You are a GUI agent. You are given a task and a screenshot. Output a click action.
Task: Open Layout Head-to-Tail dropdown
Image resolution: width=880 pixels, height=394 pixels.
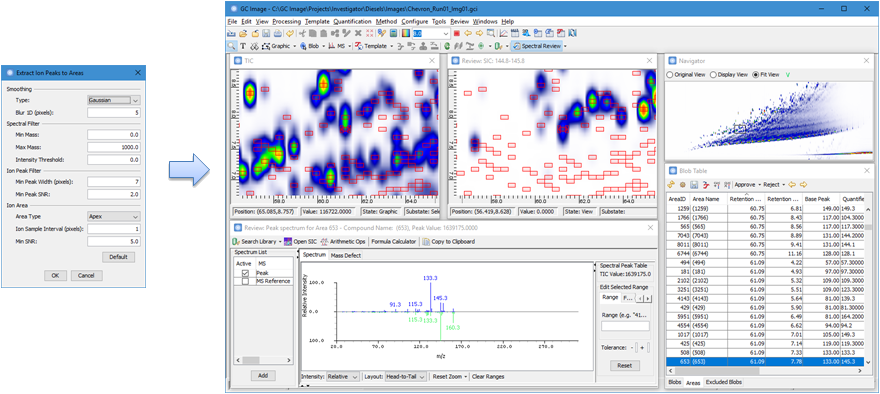click(x=405, y=377)
